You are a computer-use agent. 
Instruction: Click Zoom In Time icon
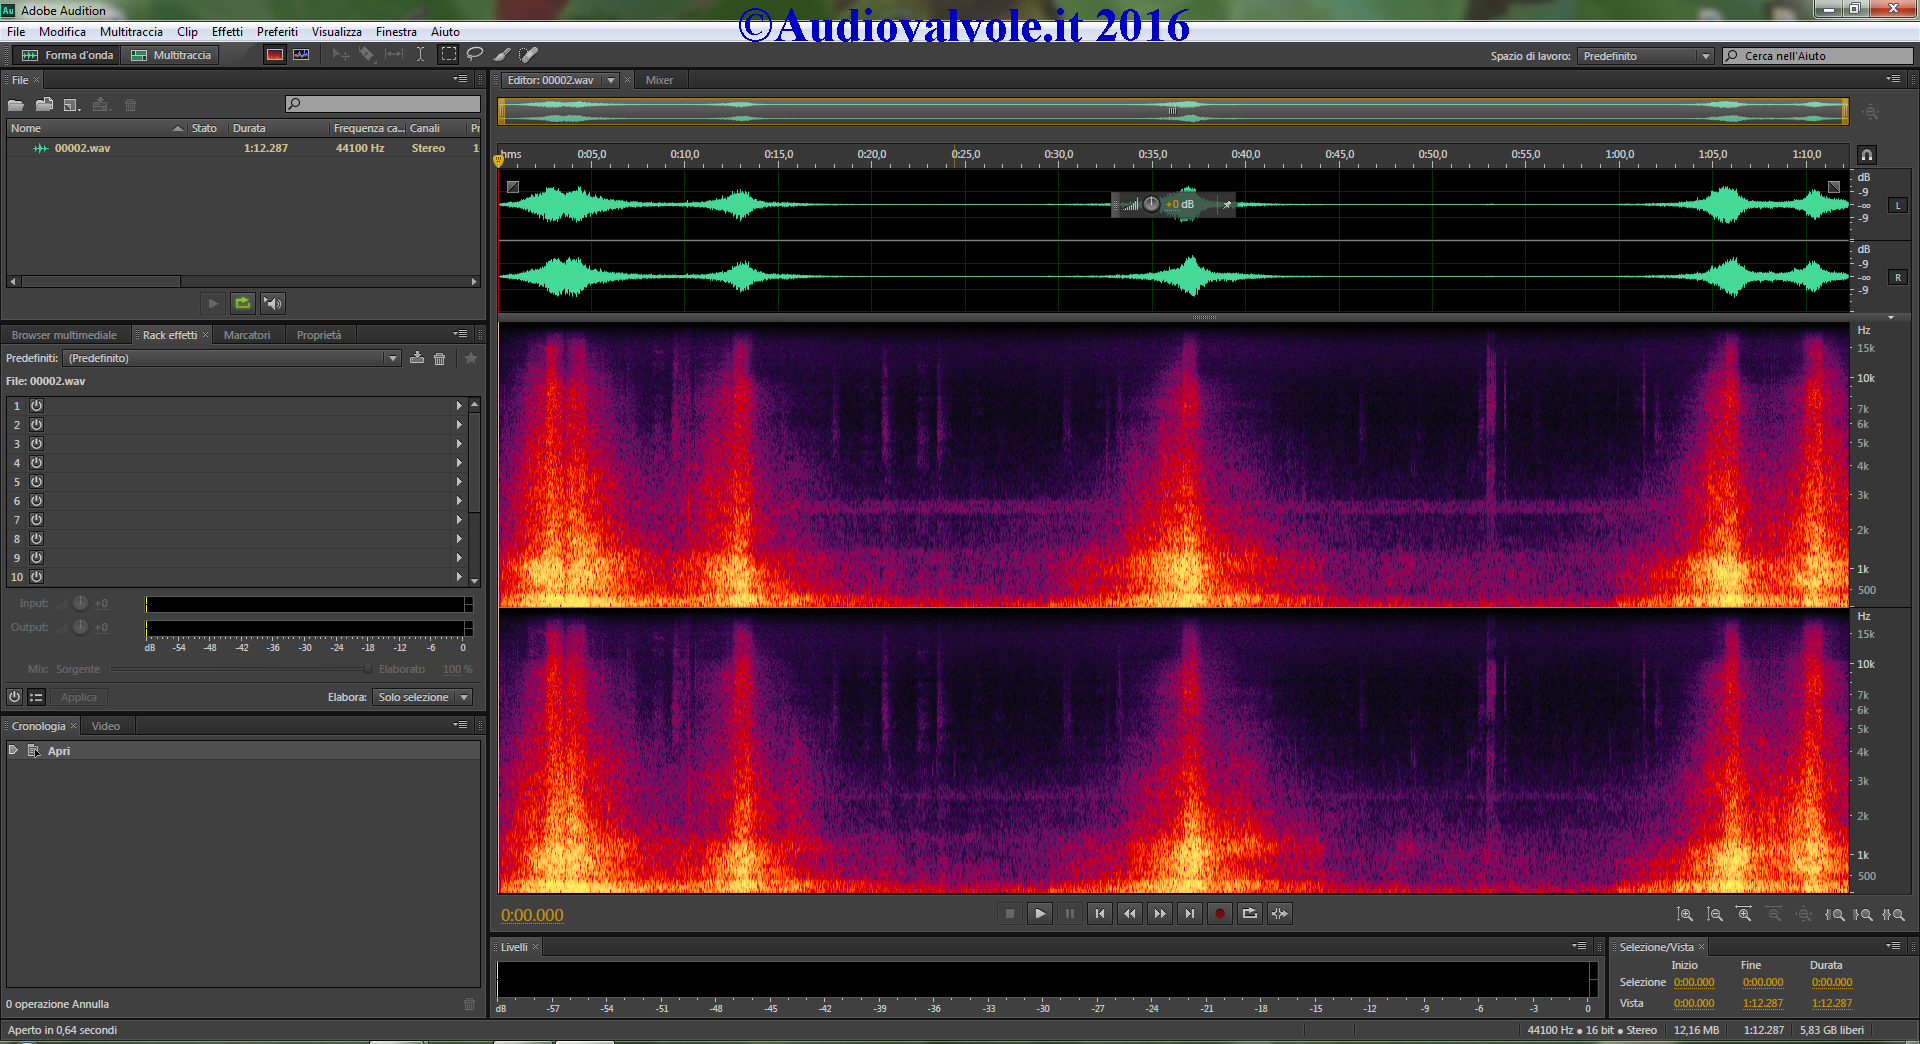click(1744, 914)
